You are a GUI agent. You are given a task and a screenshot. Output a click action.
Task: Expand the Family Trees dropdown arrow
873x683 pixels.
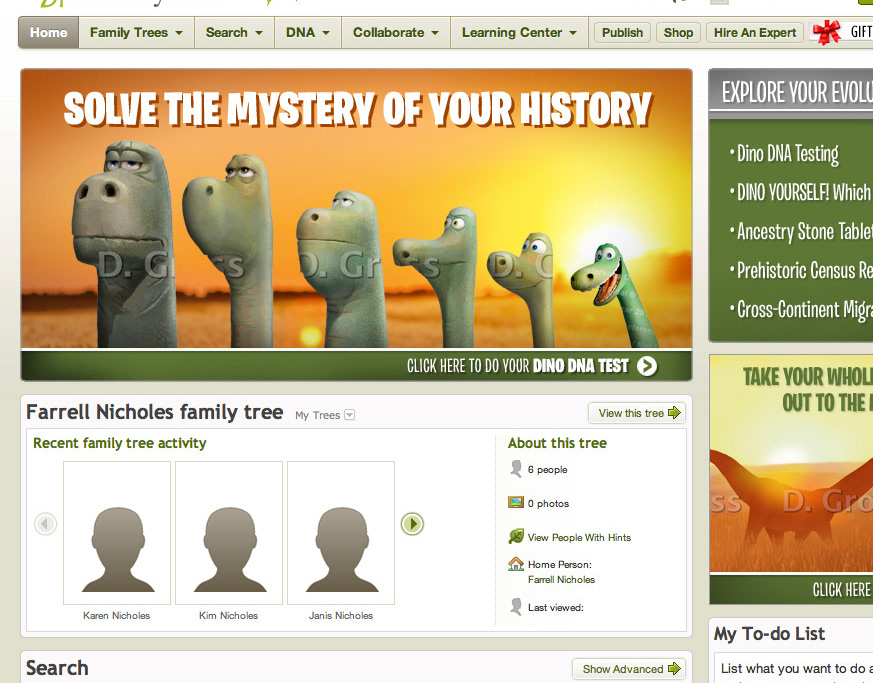click(179, 33)
